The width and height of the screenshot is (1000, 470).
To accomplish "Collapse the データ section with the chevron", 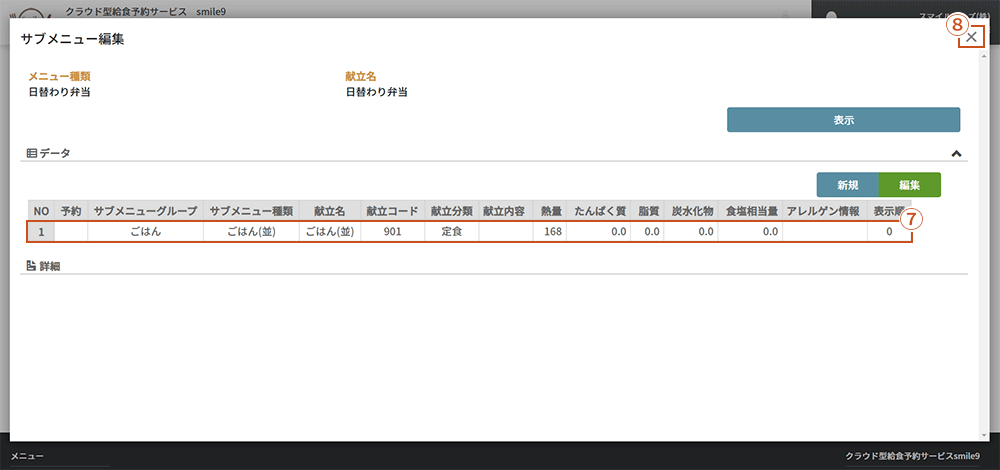I will tap(956, 154).
